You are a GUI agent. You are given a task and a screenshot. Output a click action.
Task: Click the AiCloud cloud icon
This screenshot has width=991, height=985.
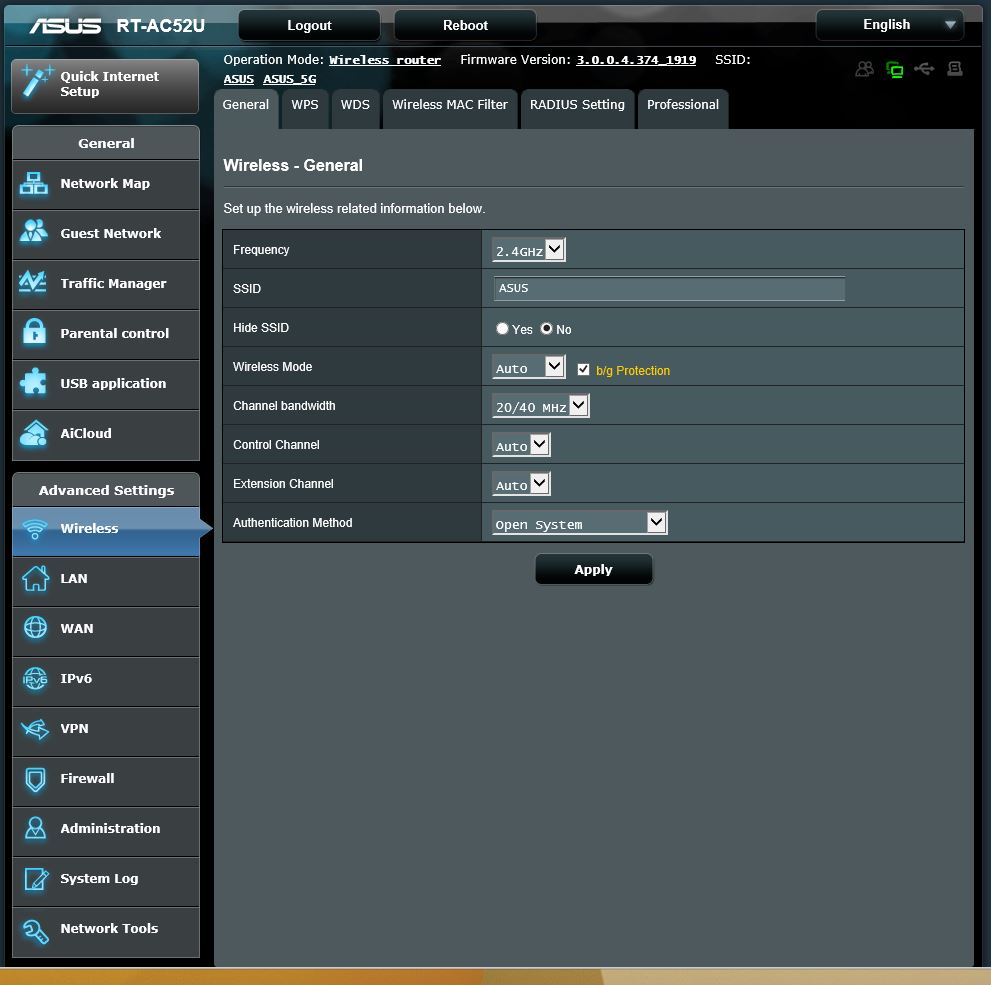coord(34,433)
